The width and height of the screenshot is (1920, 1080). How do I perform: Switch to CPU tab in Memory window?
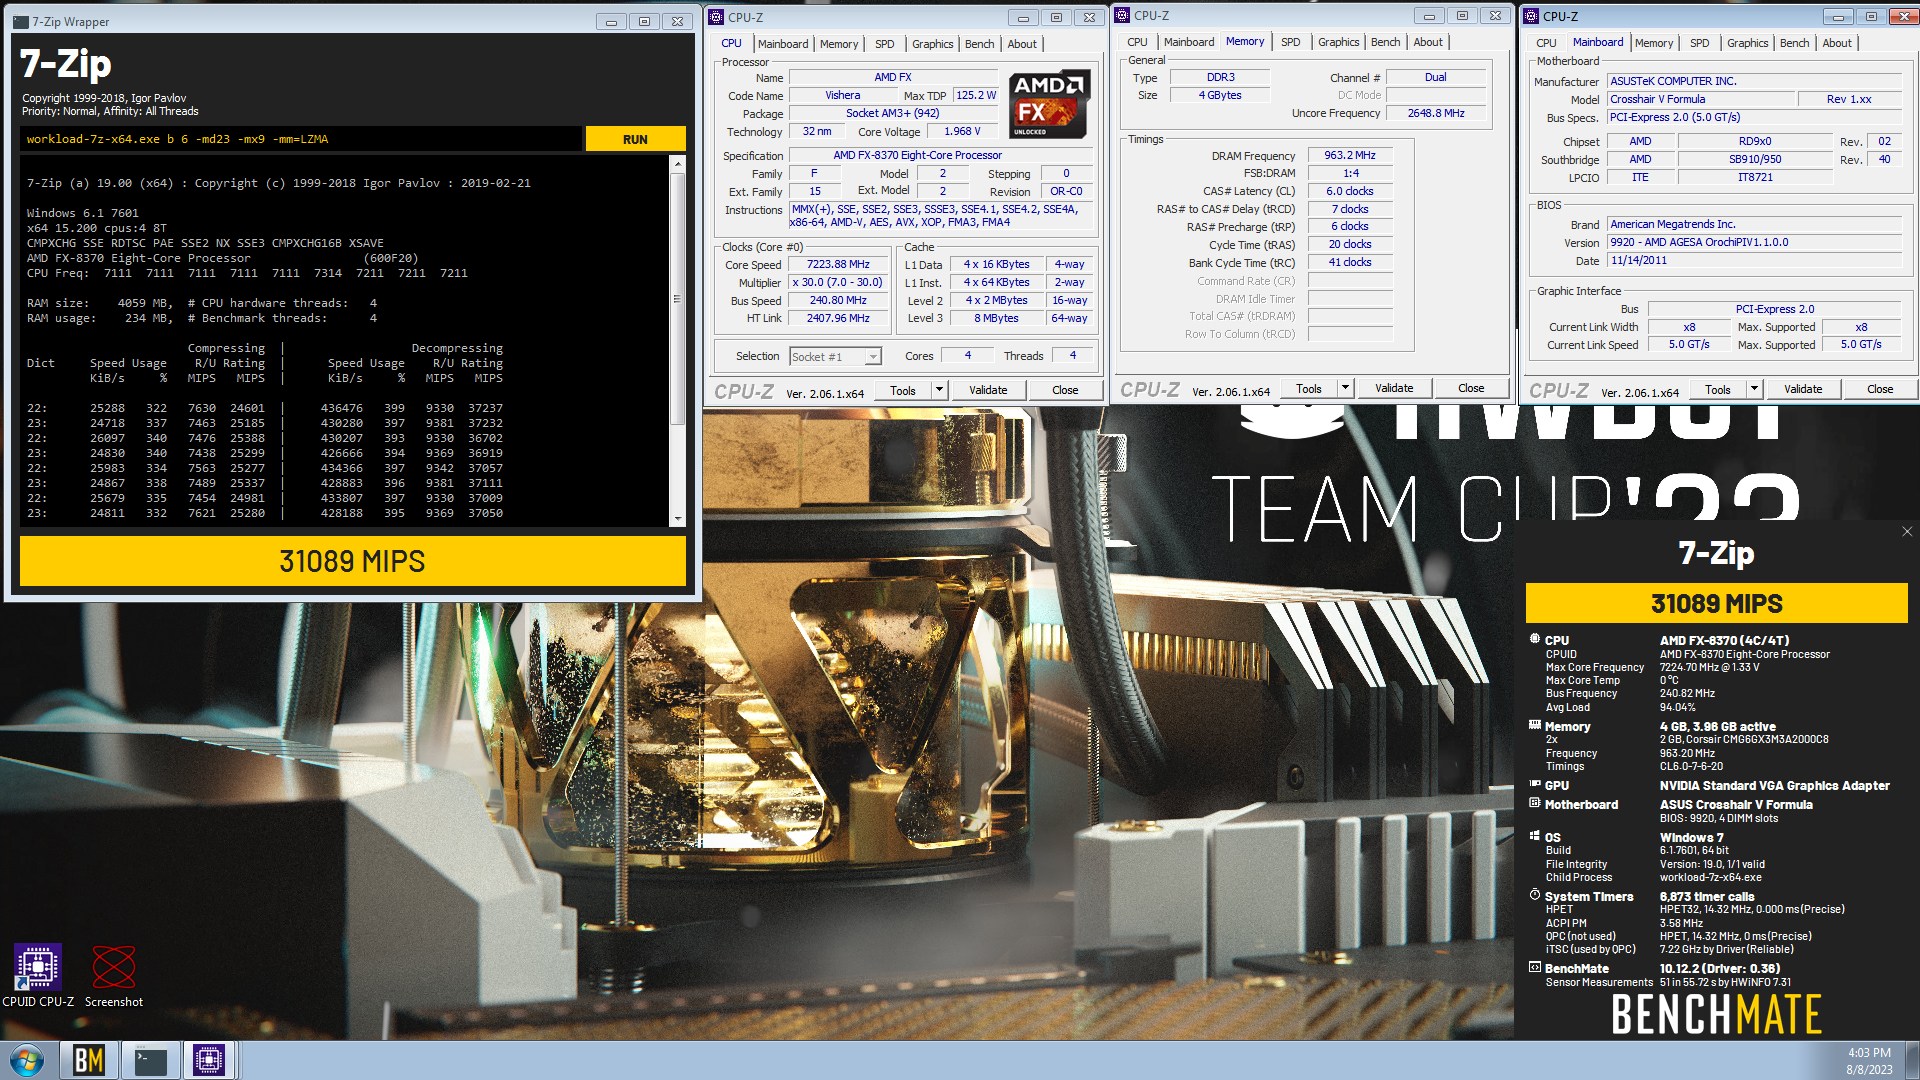coord(1138,42)
